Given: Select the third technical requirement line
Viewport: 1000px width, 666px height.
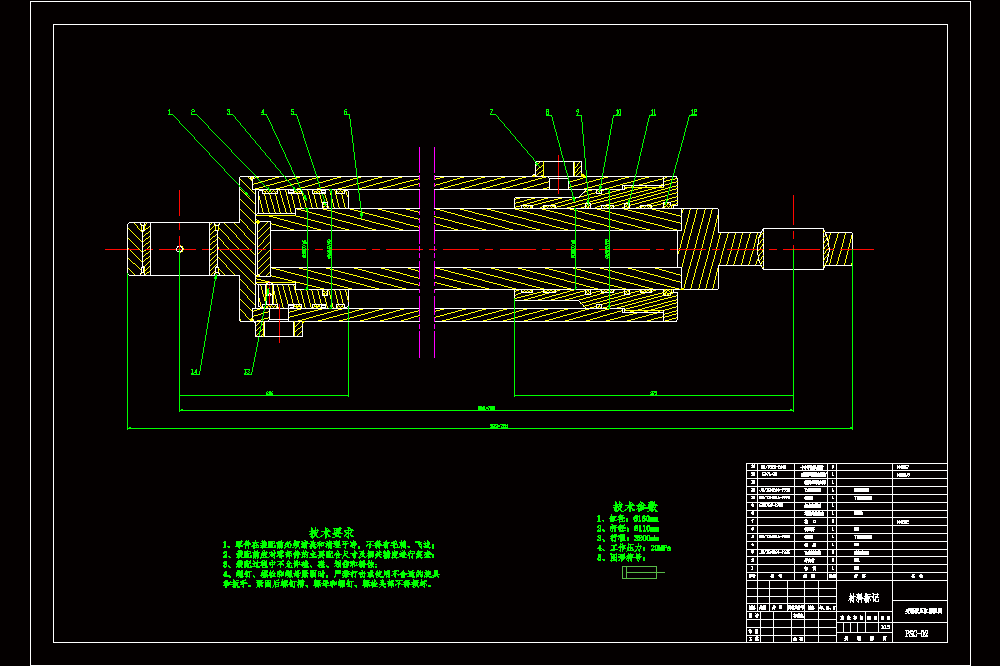Looking at the screenshot, I should point(300,565).
